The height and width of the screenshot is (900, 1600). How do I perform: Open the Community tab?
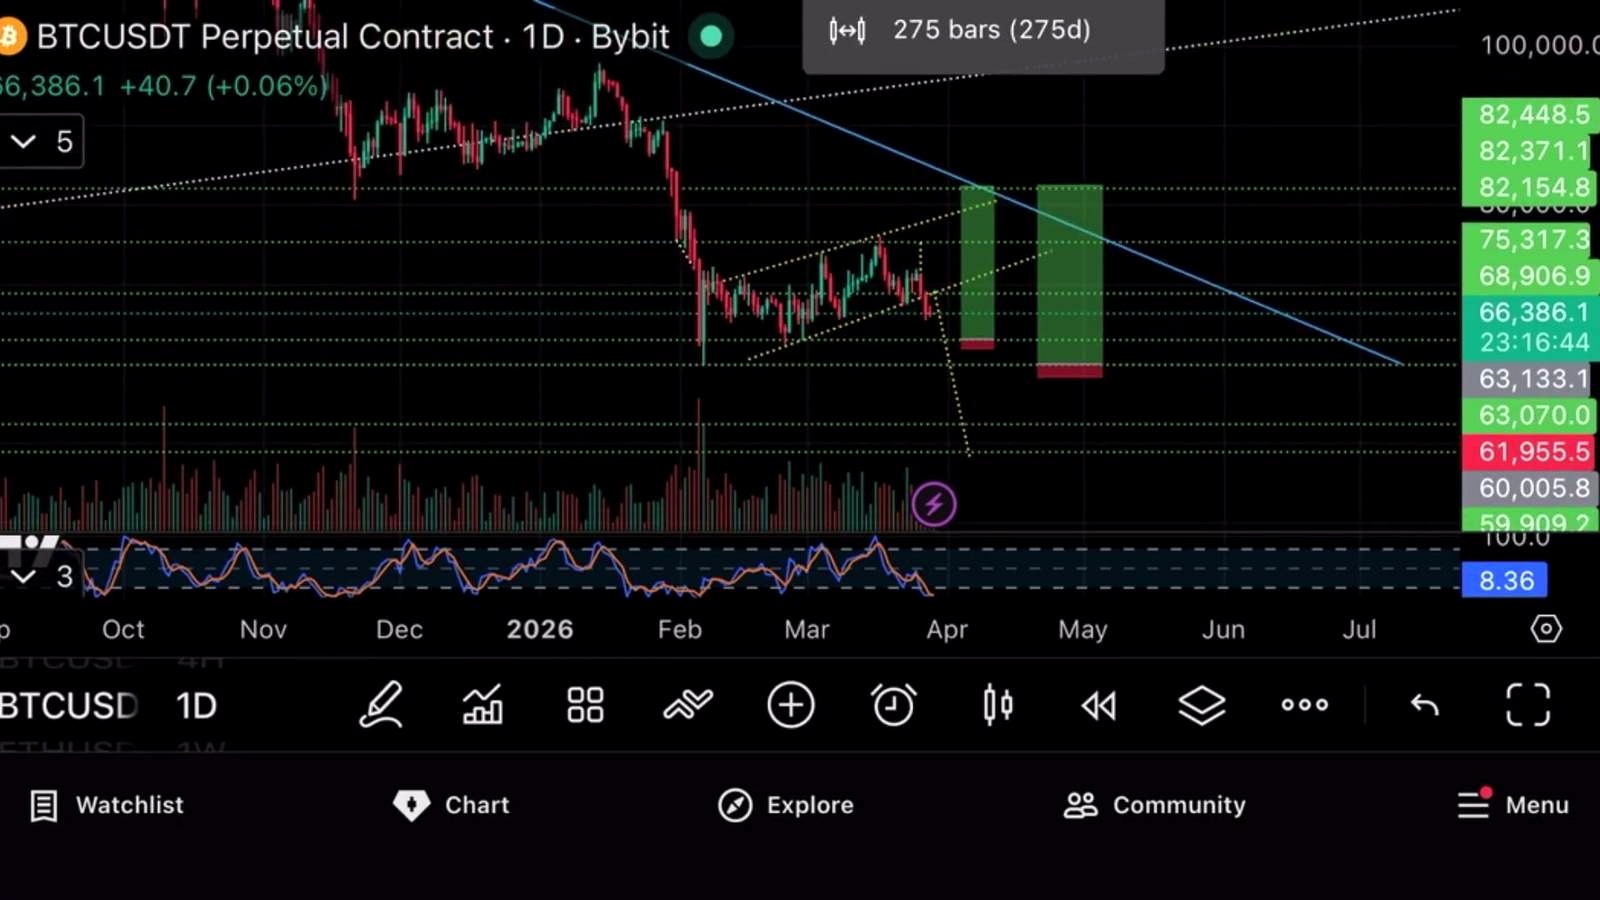coord(1155,805)
